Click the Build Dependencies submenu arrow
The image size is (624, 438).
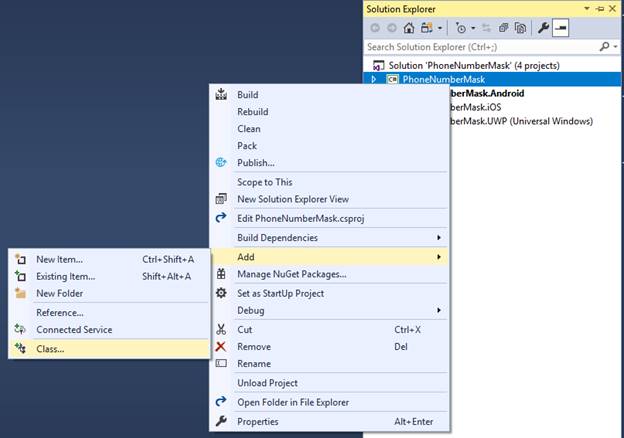pyautogui.click(x=439, y=237)
